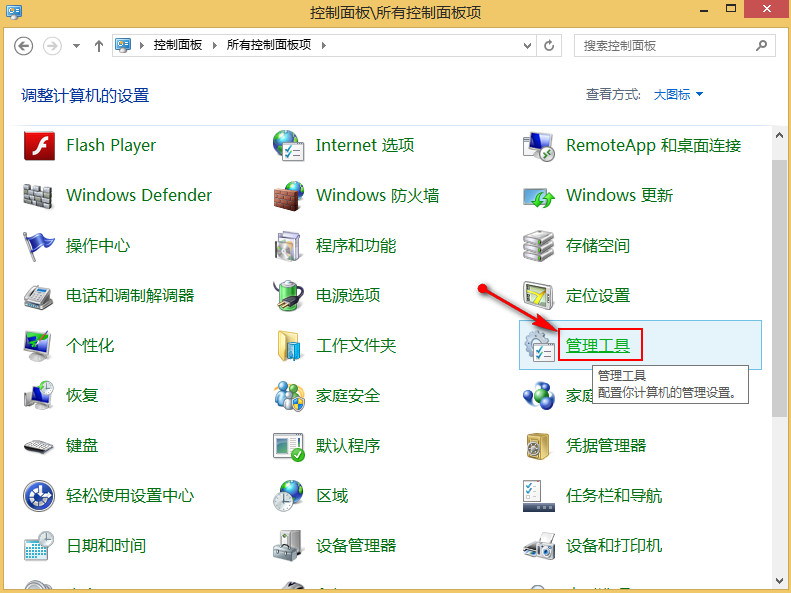The height and width of the screenshot is (593, 791).
Task: Open the Internet 选项 globe icon
Action: 289,146
